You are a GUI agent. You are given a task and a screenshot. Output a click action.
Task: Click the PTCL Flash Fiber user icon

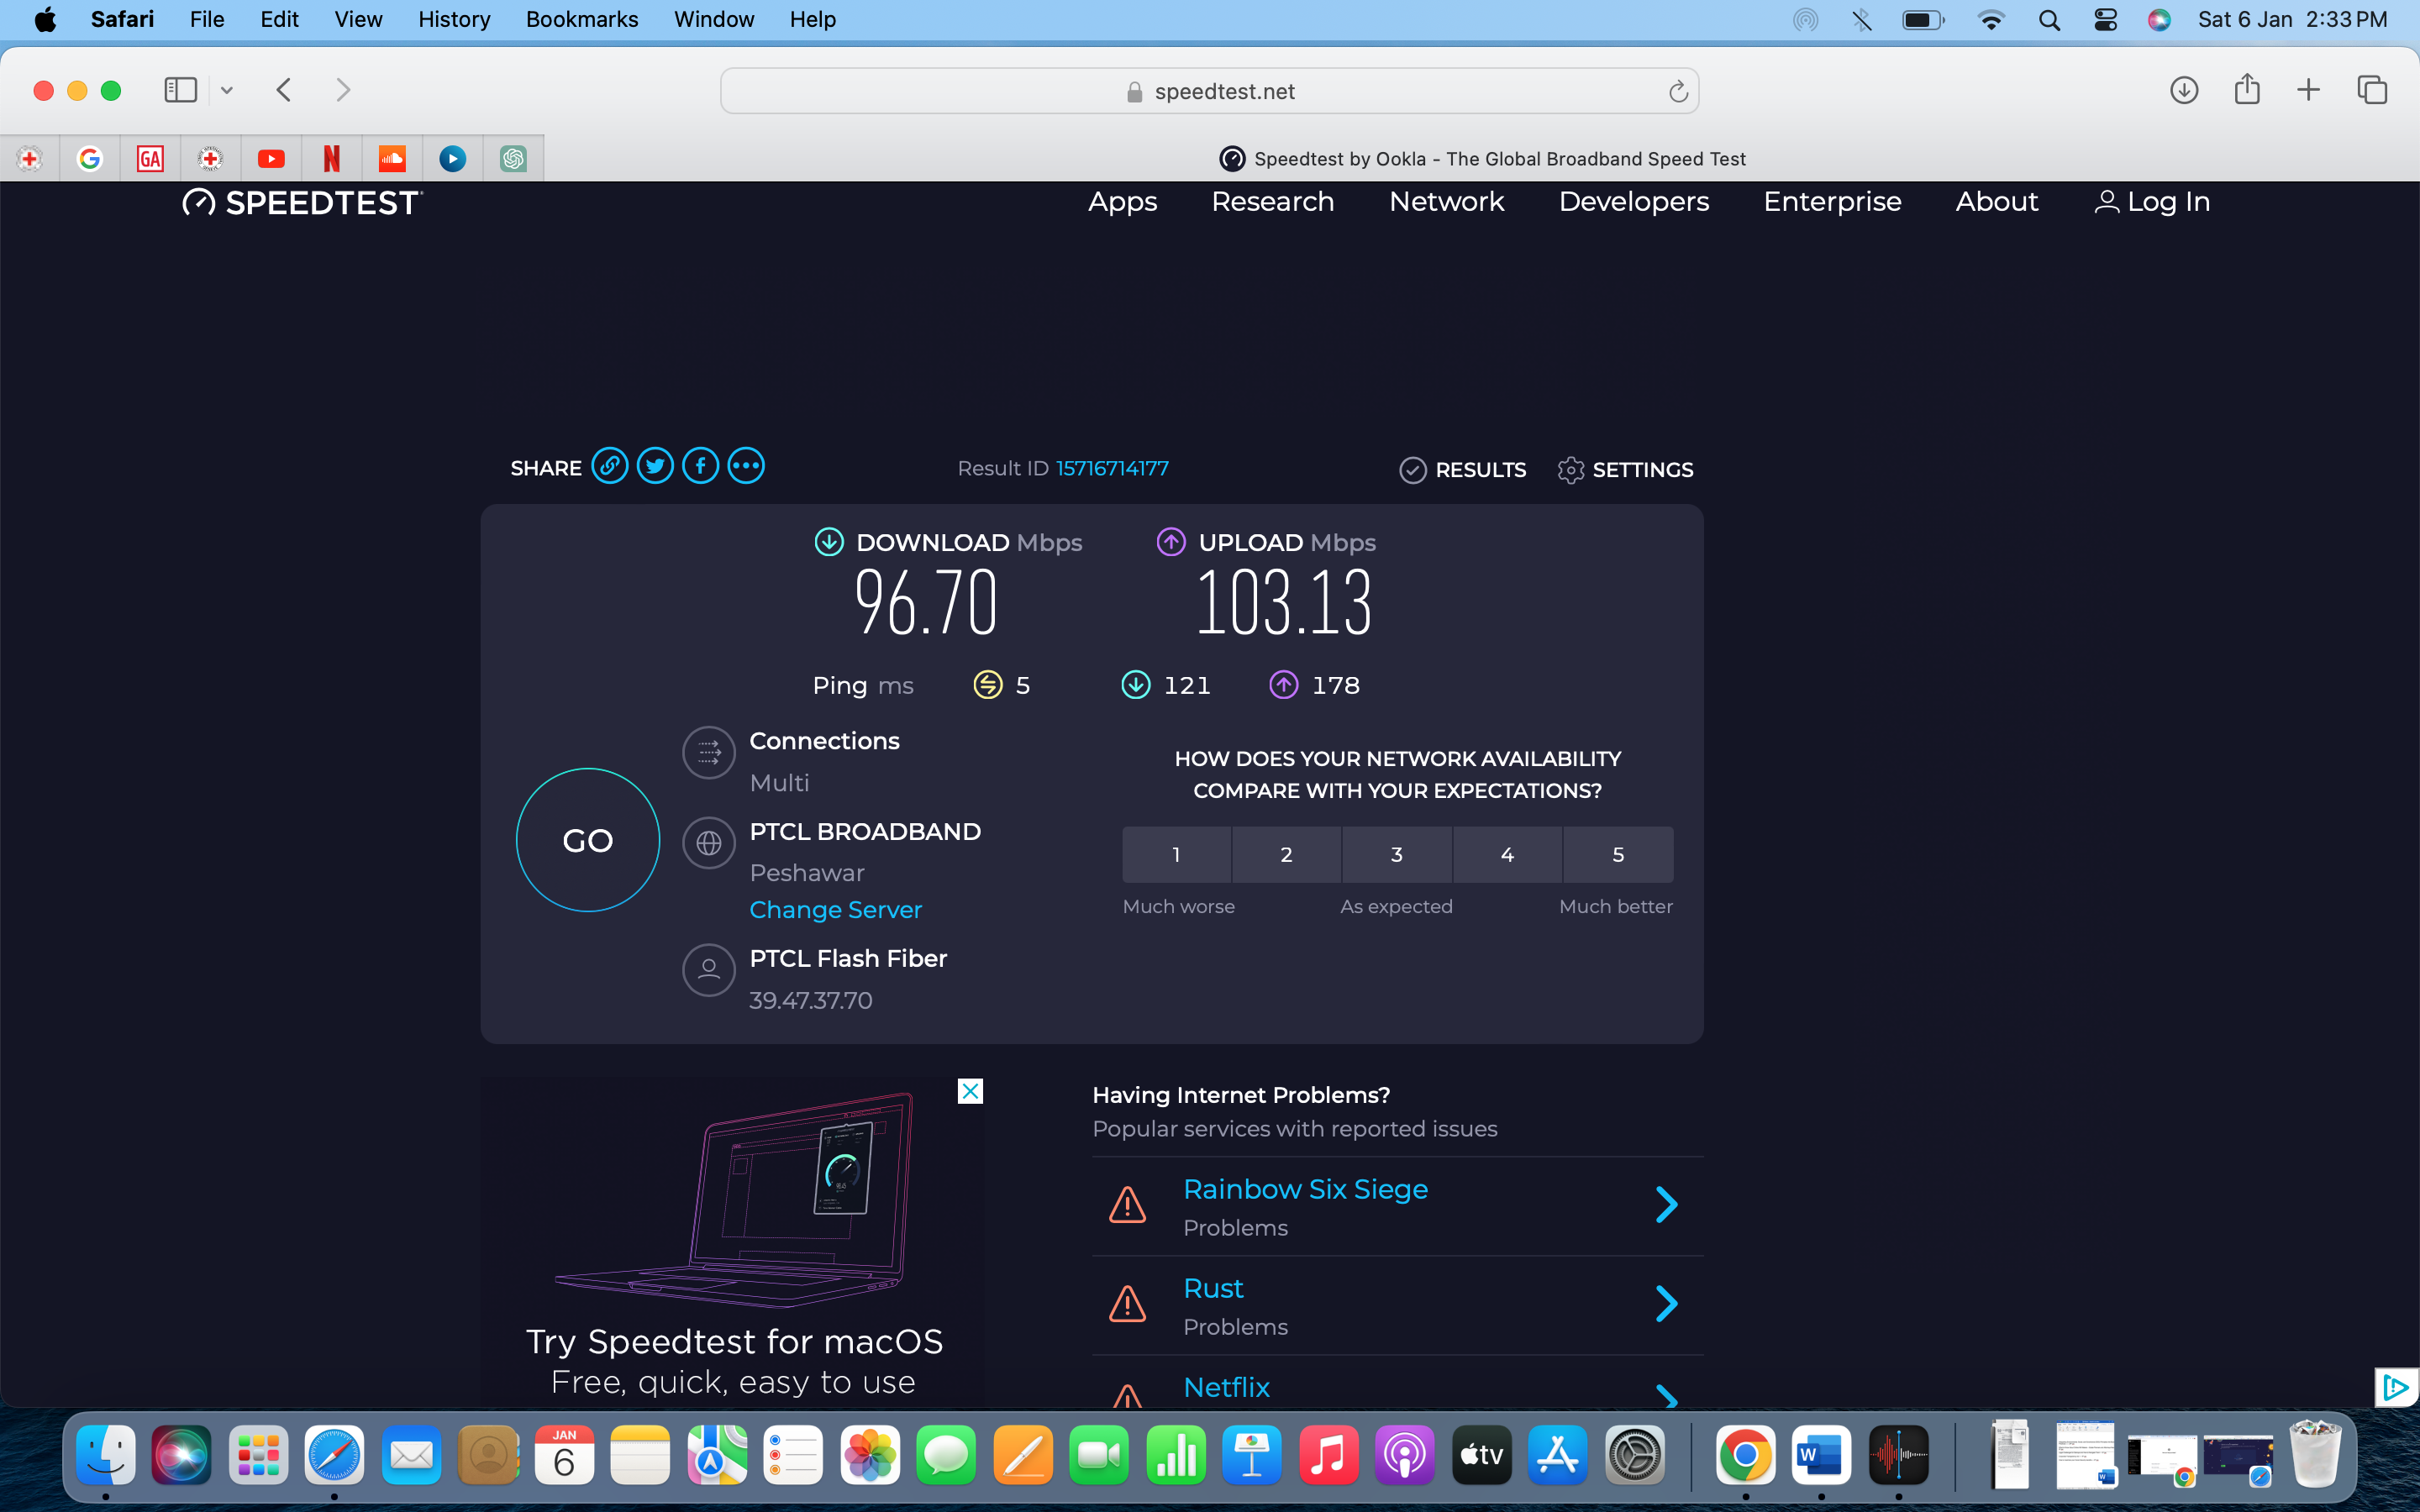tap(709, 970)
